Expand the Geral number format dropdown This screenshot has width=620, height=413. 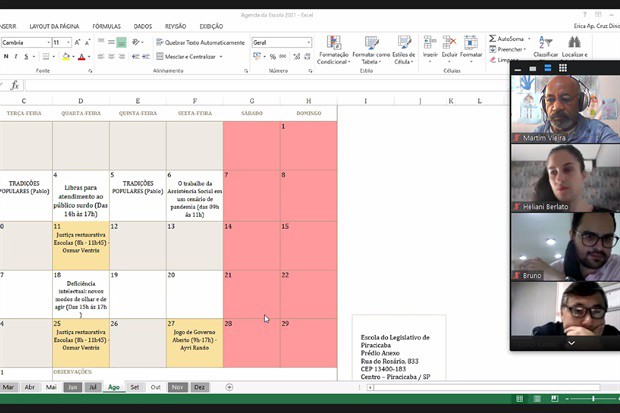309,43
